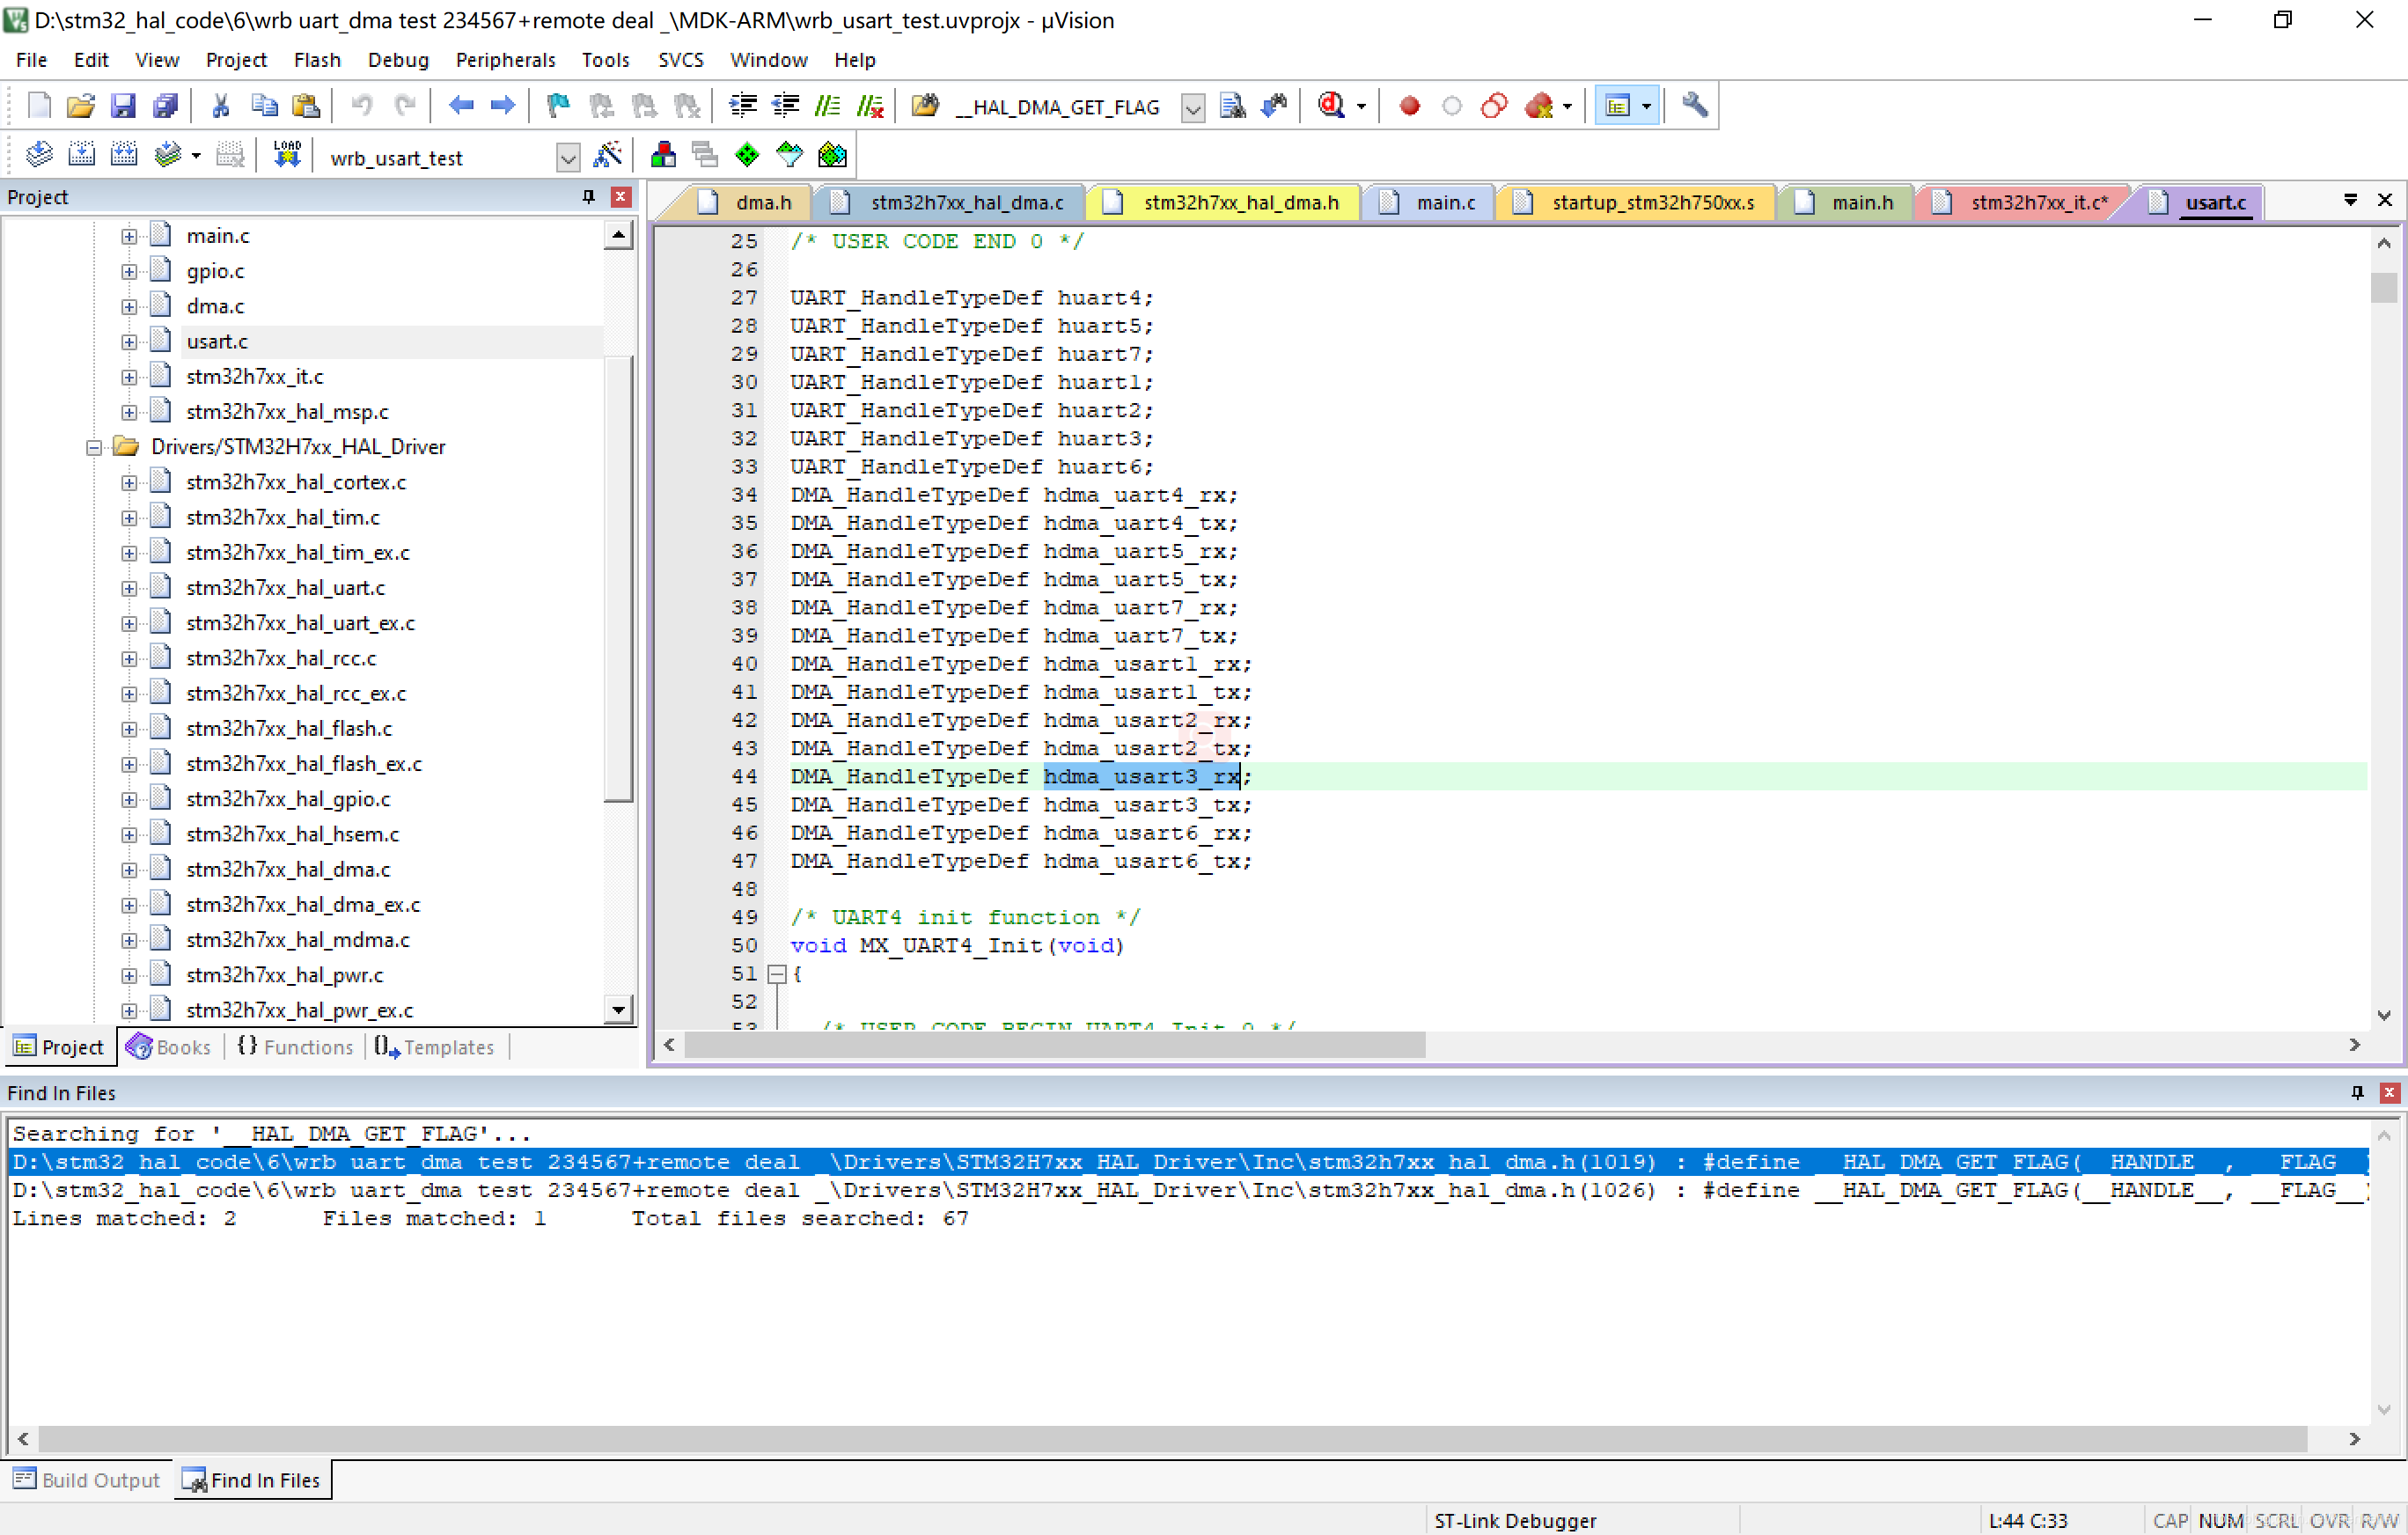Collapse Drivers/STM32H7xx_HAL_Driver folder

tap(94, 447)
